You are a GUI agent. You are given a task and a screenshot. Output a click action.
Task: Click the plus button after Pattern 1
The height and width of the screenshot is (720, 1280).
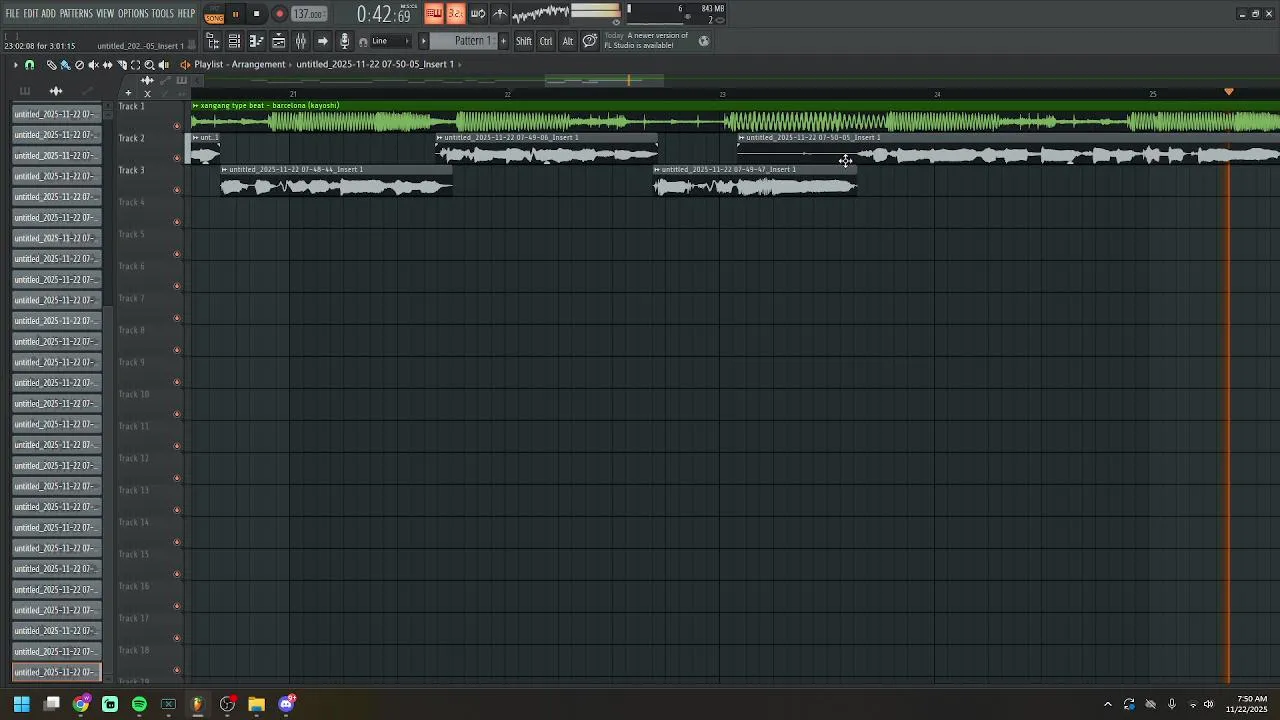[x=503, y=41]
